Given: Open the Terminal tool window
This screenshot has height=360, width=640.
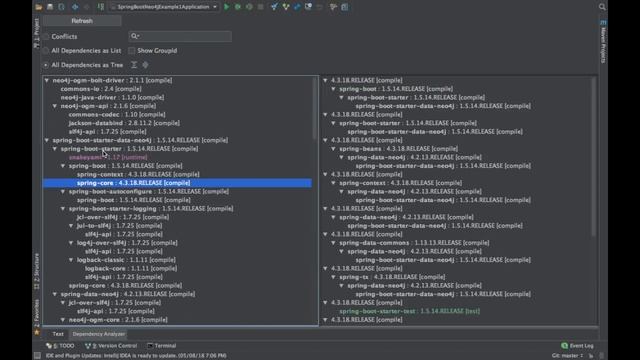Looking at the screenshot, I should coord(162,346).
